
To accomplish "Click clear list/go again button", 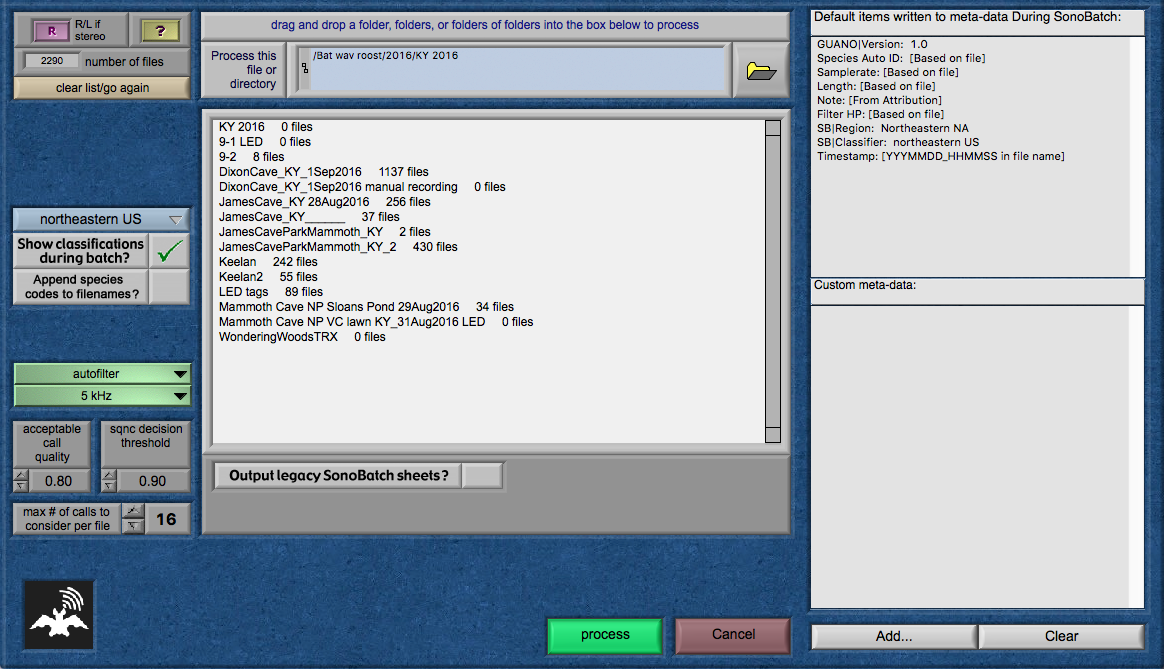I will pos(101,88).
